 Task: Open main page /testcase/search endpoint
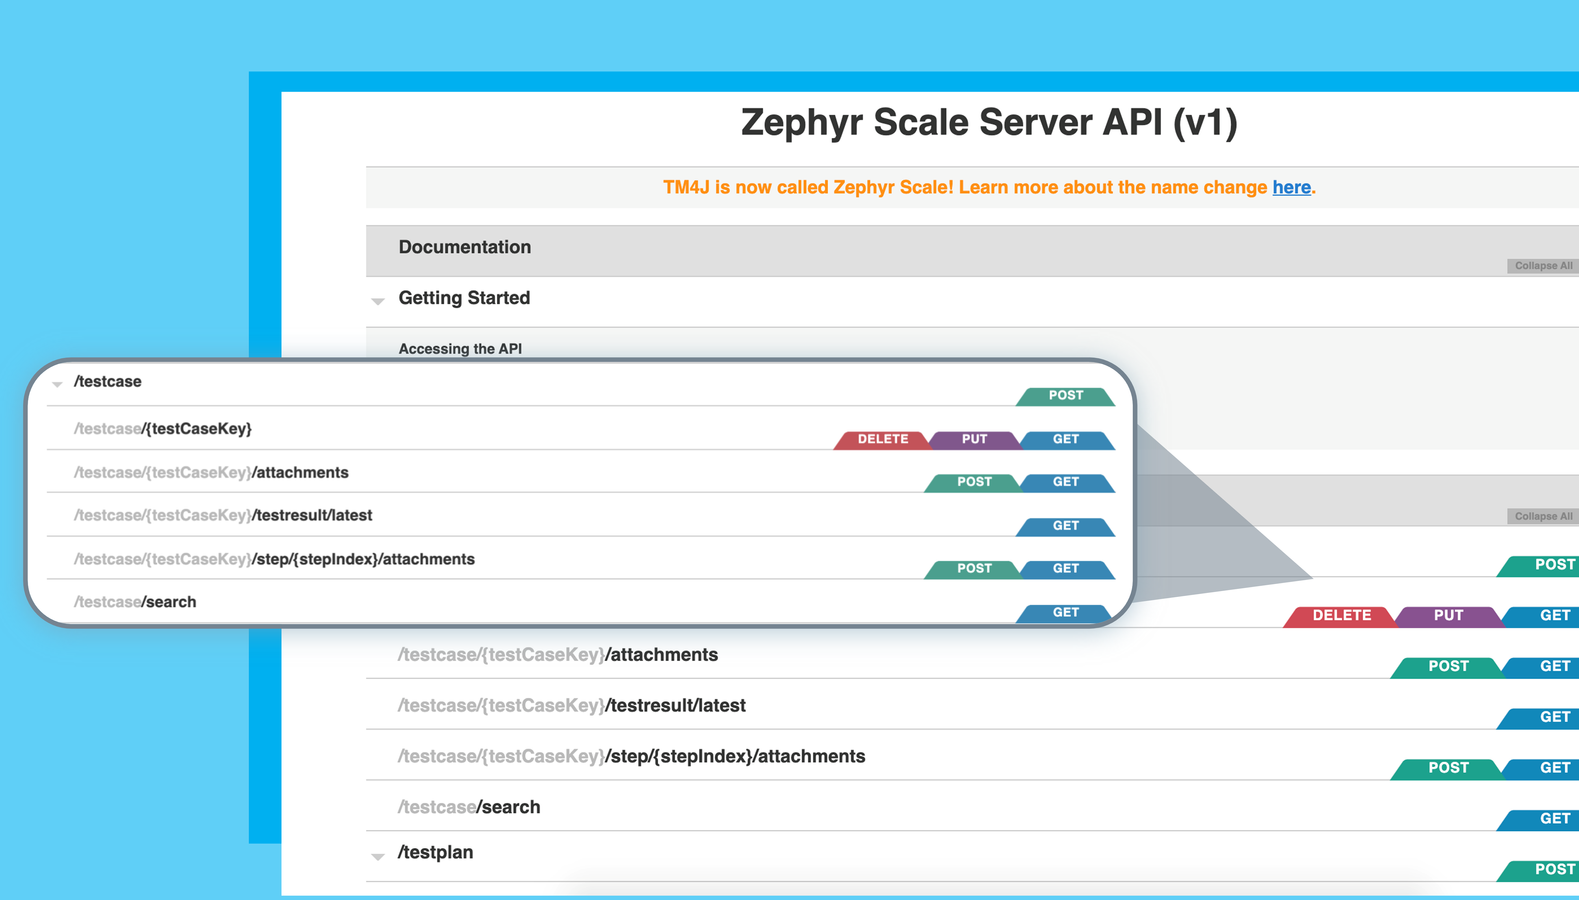pyautogui.click(x=469, y=807)
